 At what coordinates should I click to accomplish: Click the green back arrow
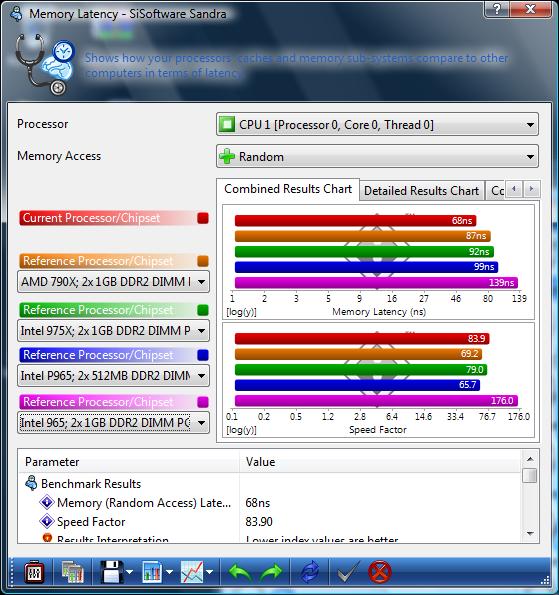click(x=240, y=572)
